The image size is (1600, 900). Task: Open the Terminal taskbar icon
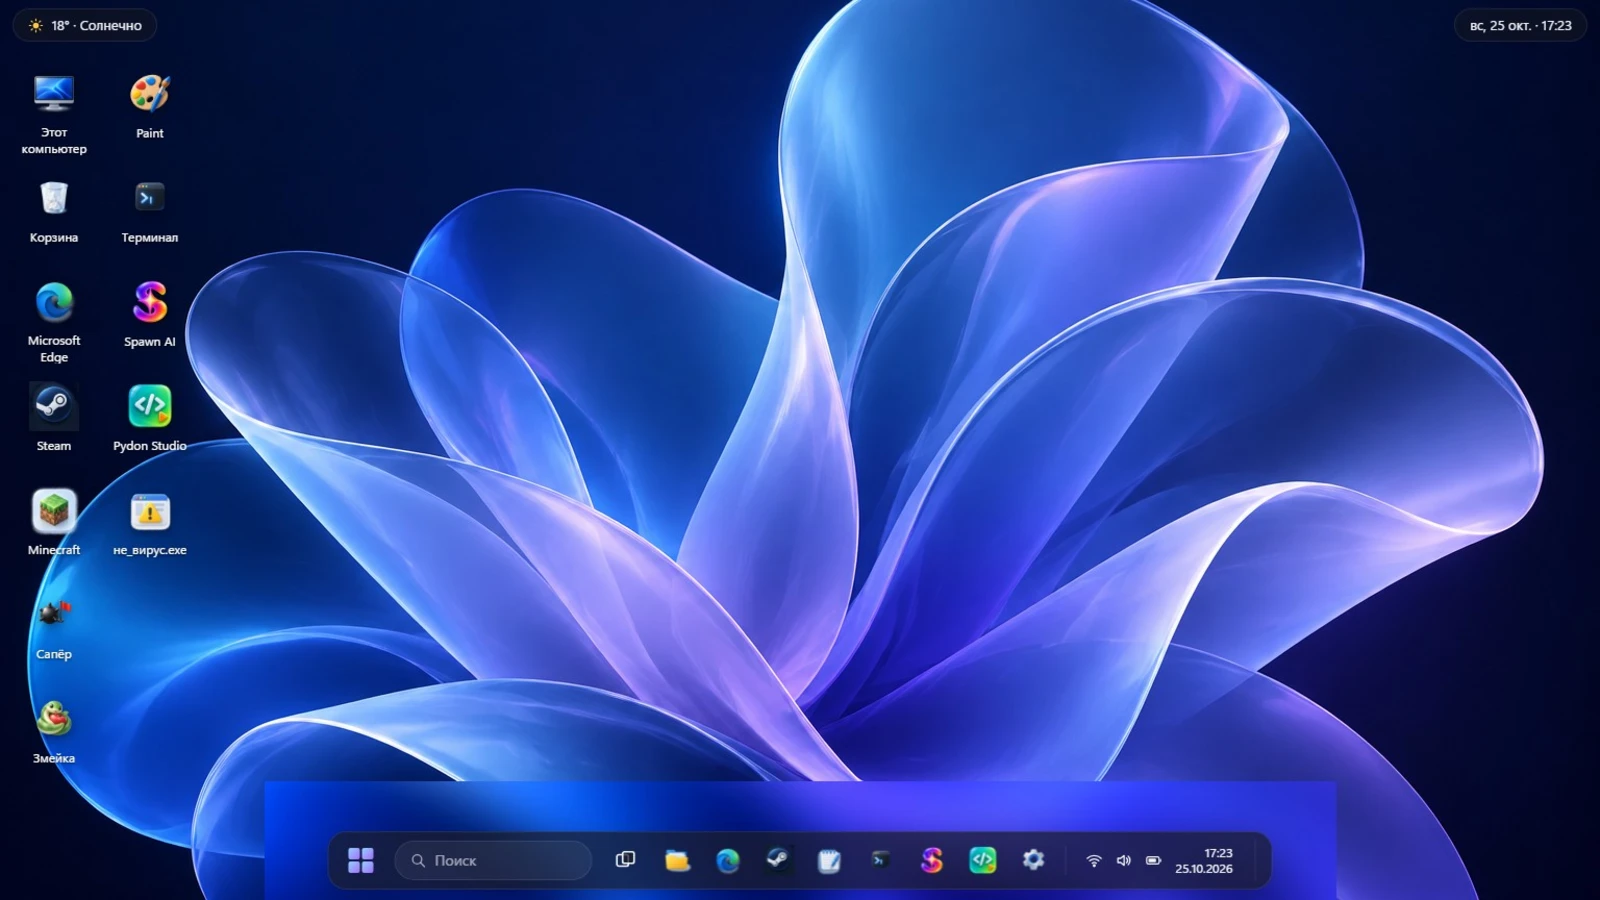pos(880,860)
